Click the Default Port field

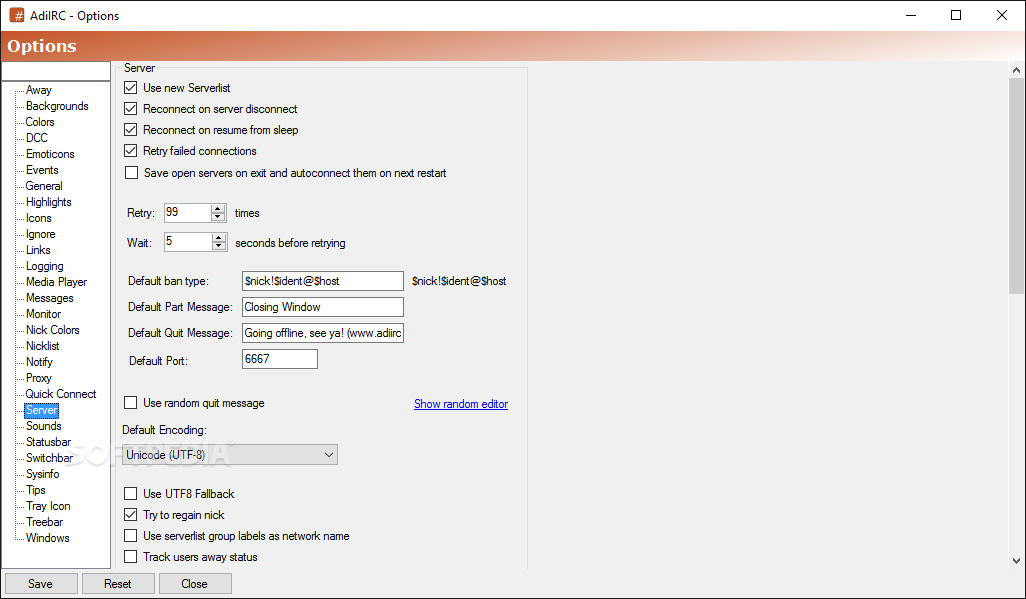point(279,359)
